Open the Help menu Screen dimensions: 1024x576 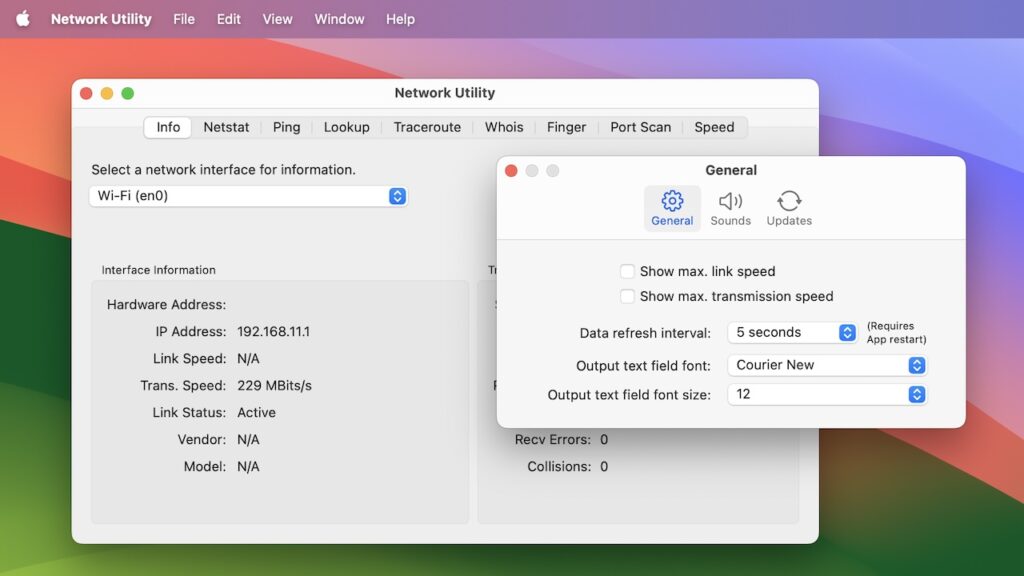coord(399,19)
